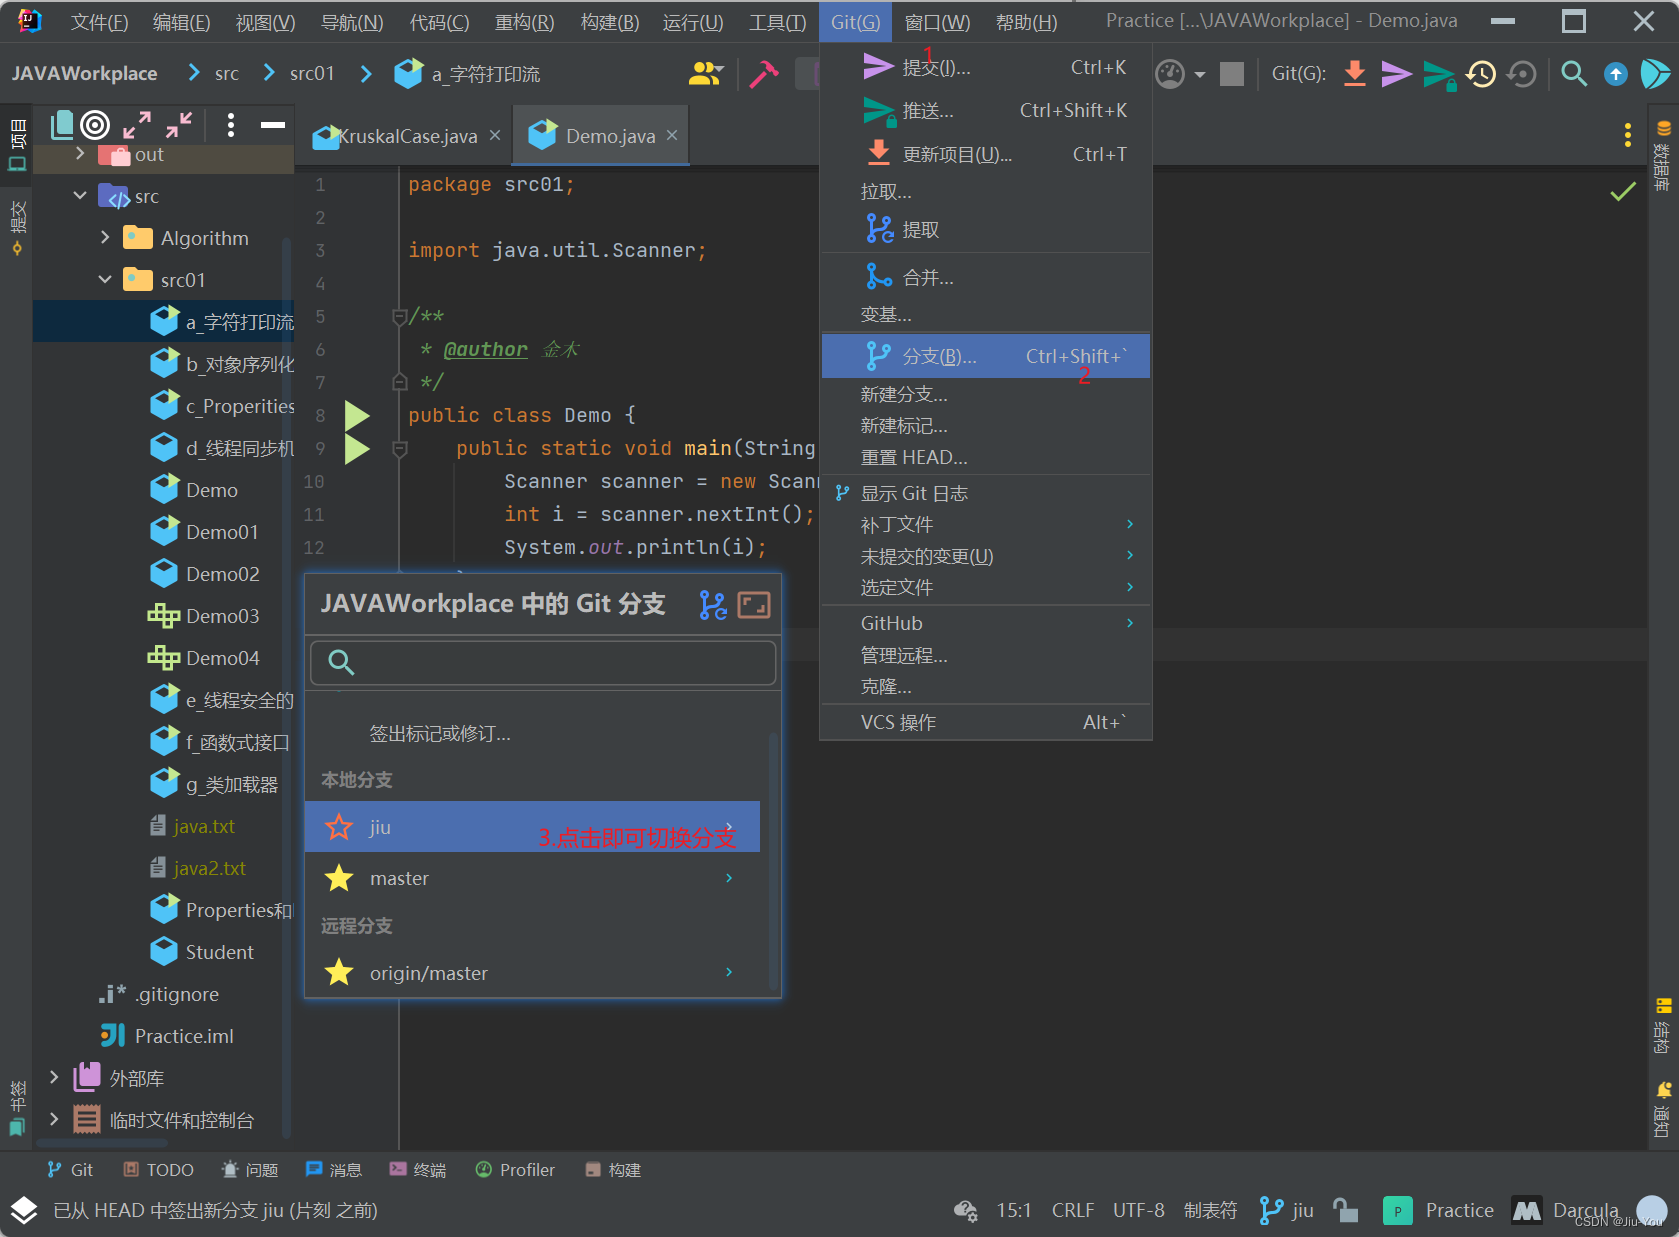Click the Push toolbar icon
Image resolution: width=1679 pixels, height=1237 pixels.
click(1439, 74)
